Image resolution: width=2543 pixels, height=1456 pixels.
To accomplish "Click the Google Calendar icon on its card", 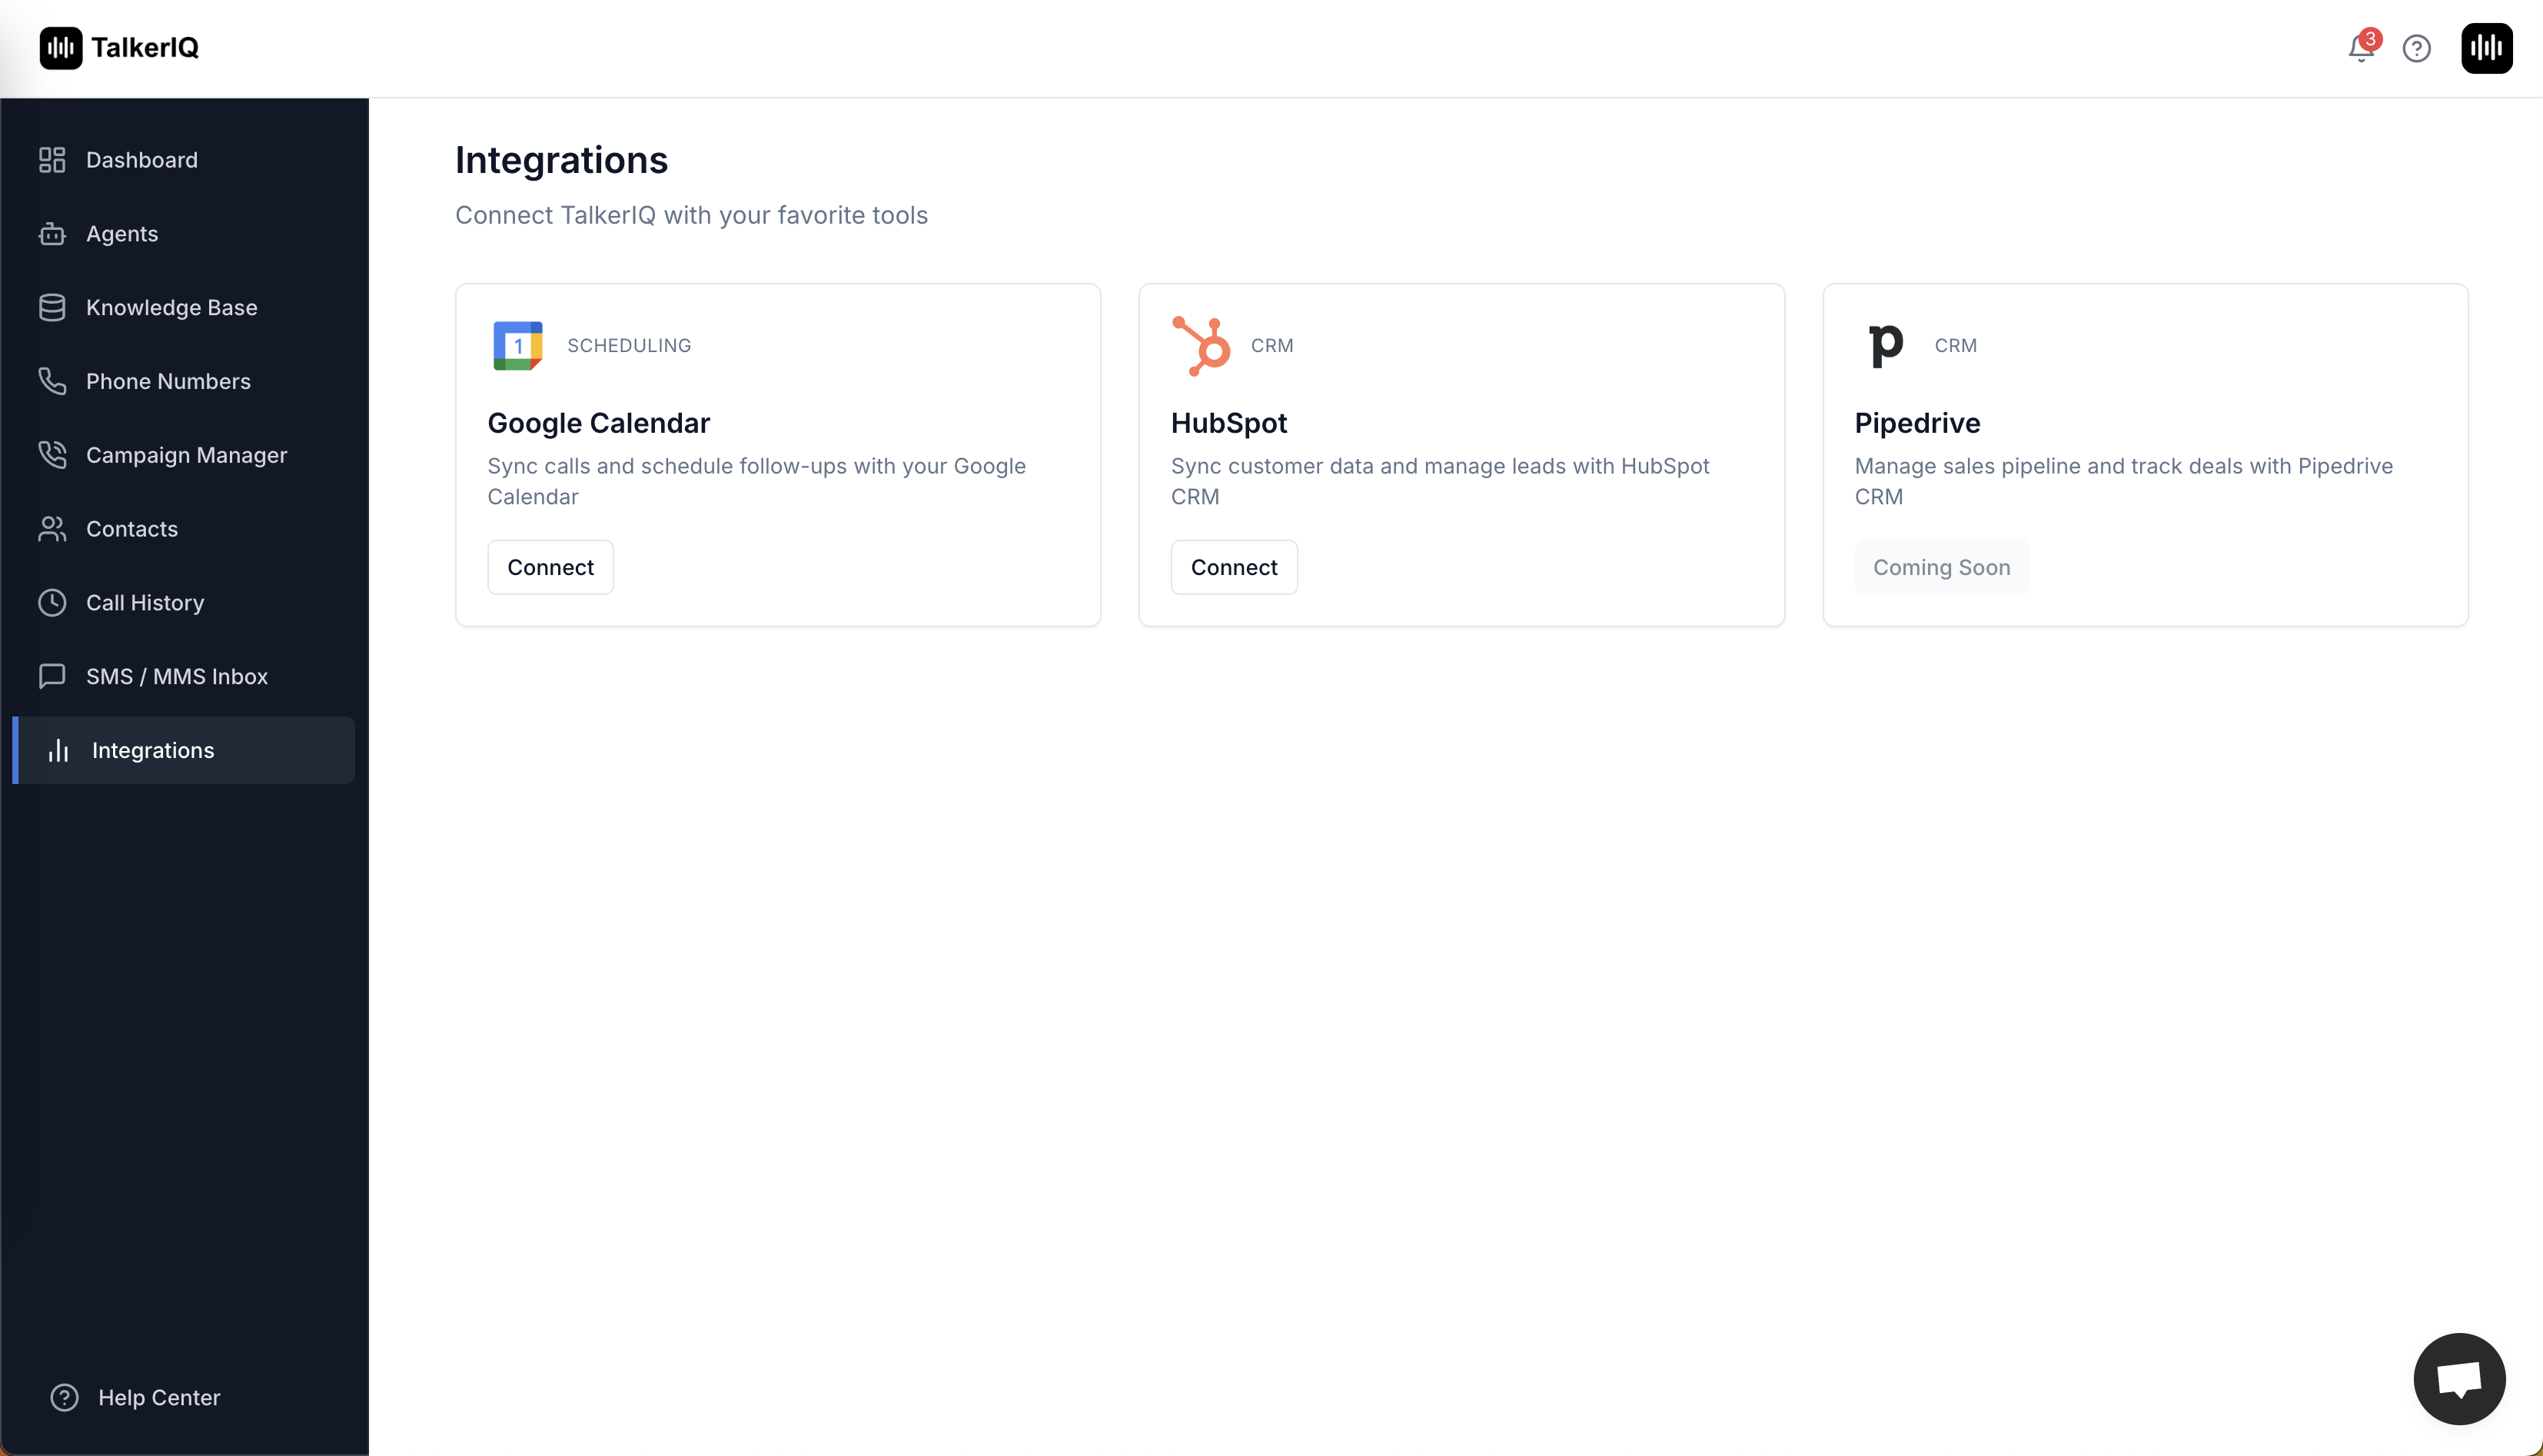I will click(x=517, y=345).
